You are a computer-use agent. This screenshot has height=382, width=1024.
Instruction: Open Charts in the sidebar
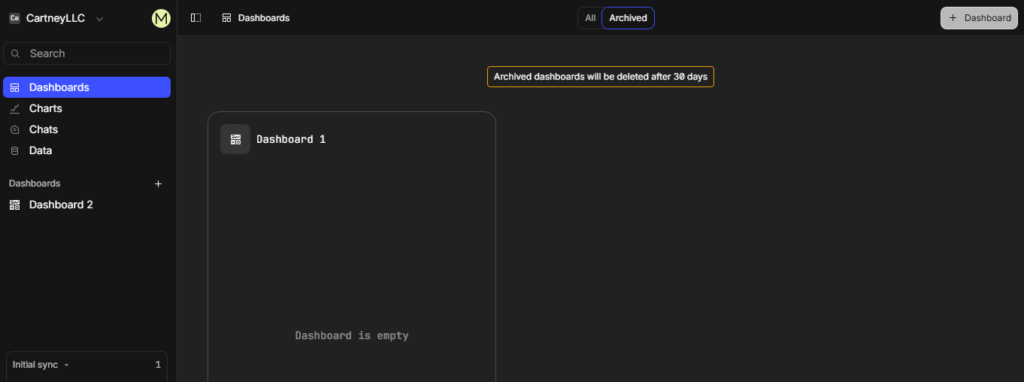[87, 108]
